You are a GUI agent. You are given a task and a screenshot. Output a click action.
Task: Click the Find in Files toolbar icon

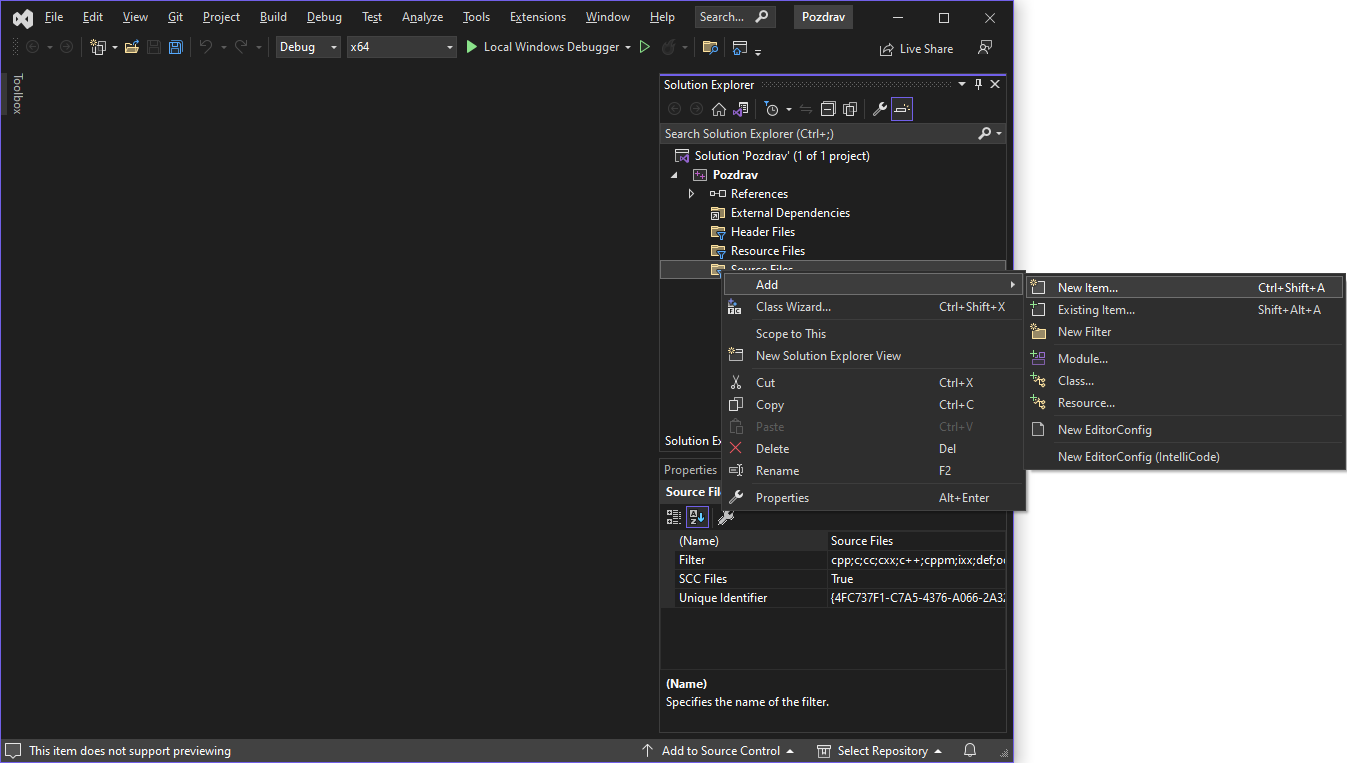pos(710,47)
